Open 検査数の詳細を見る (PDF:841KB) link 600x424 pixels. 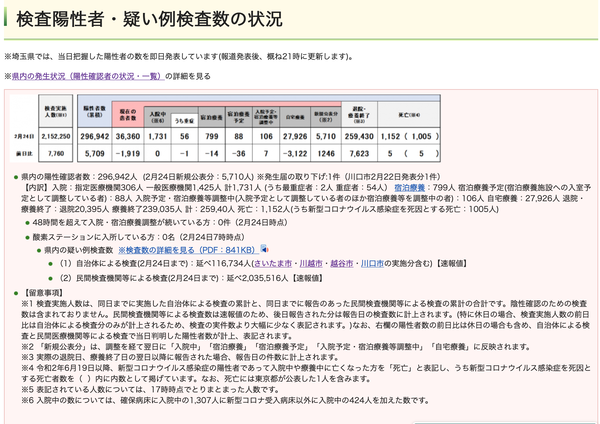coord(186,250)
